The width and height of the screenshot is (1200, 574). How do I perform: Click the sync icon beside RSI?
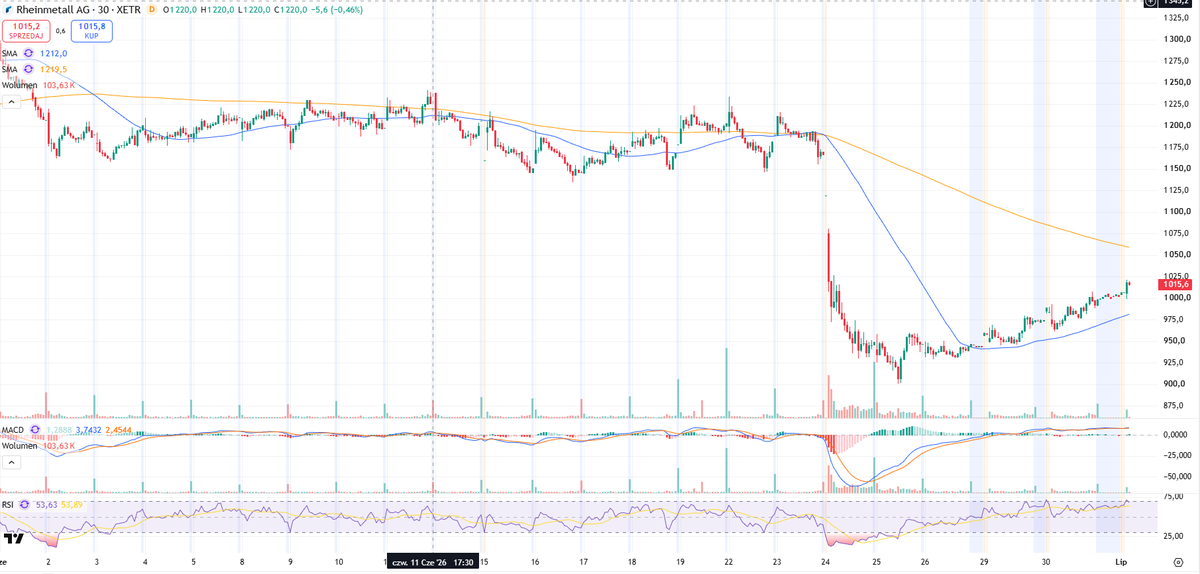(24, 505)
